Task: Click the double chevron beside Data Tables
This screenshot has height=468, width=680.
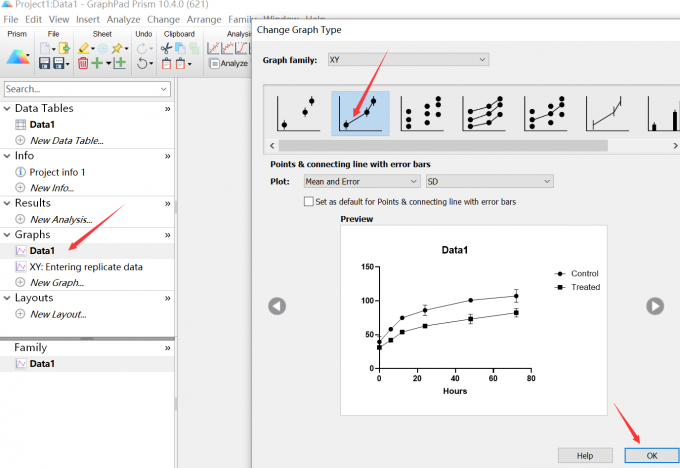Action: (x=167, y=109)
